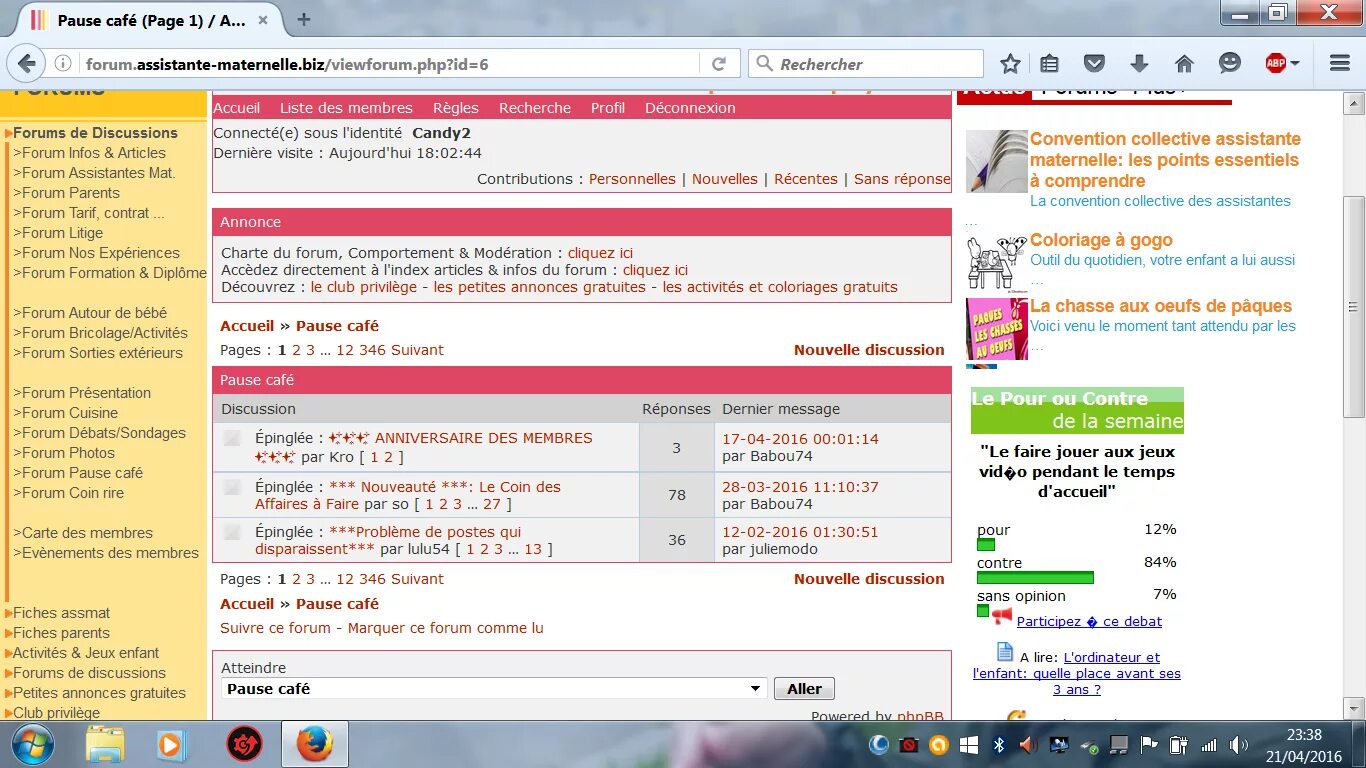Screen dimensions: 1366x768
Task: Click in the Rechercher search box
Action: 865,64
